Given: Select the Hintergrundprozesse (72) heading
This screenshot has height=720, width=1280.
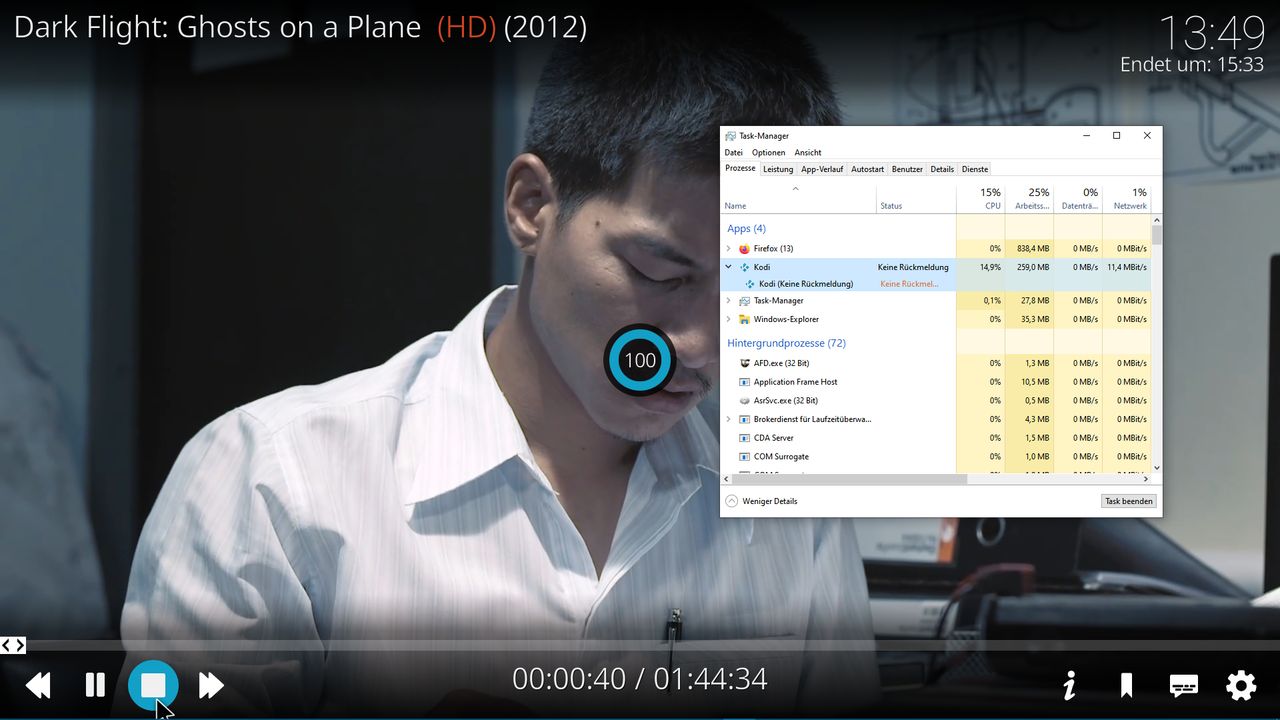Looking at the screenshot, I should 786,343.
